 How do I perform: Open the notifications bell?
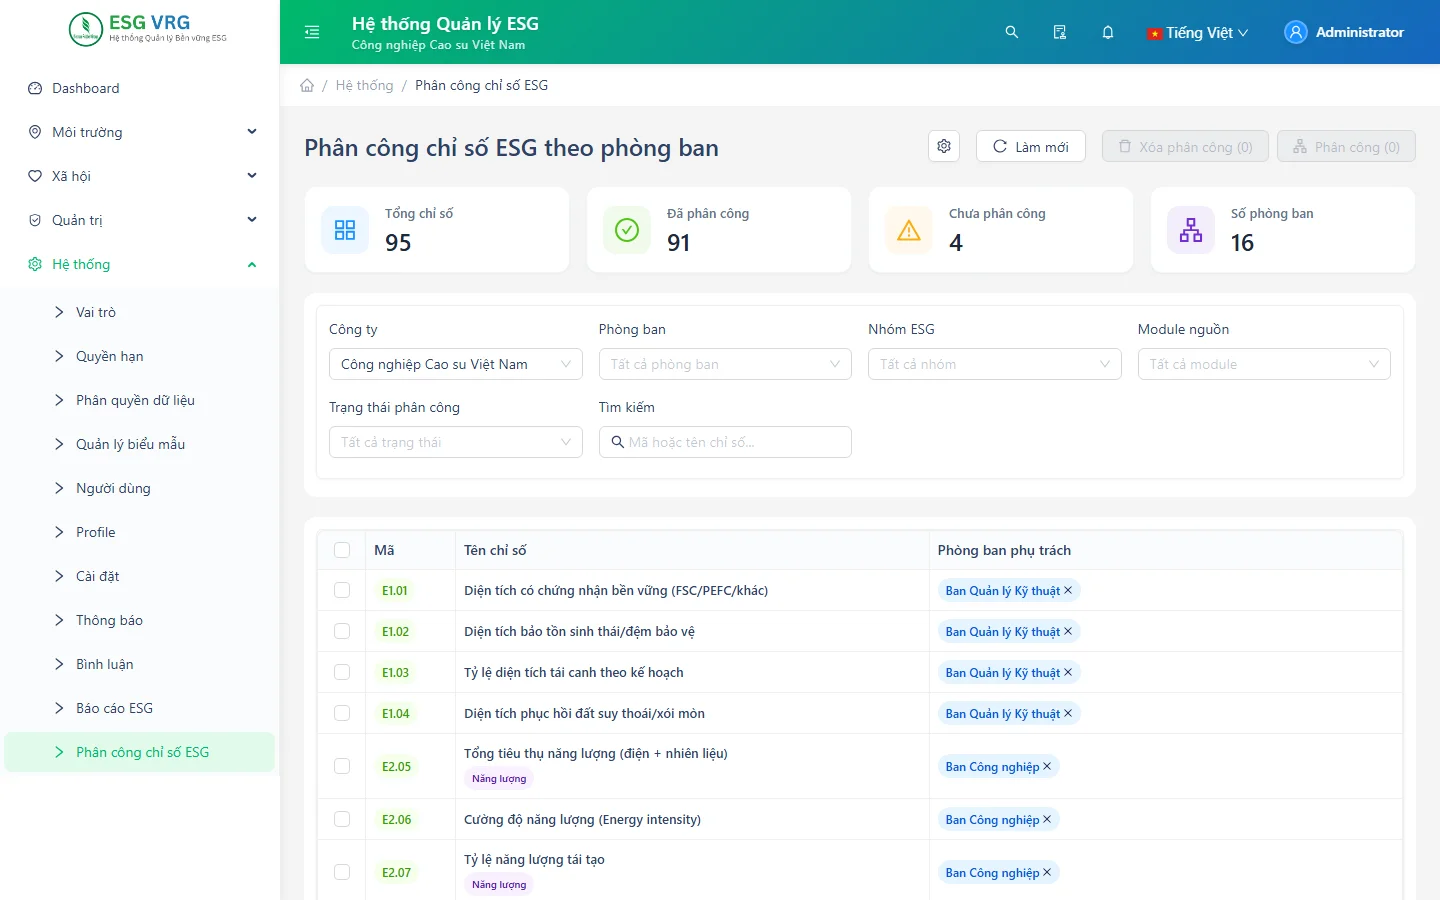1108,32
